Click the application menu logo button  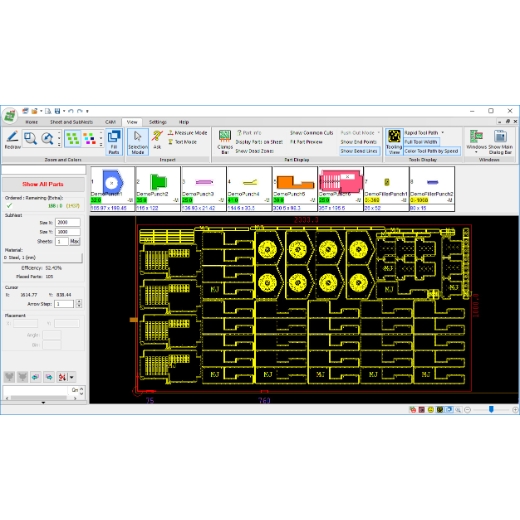pyautogui.click(x=10, y=116)
